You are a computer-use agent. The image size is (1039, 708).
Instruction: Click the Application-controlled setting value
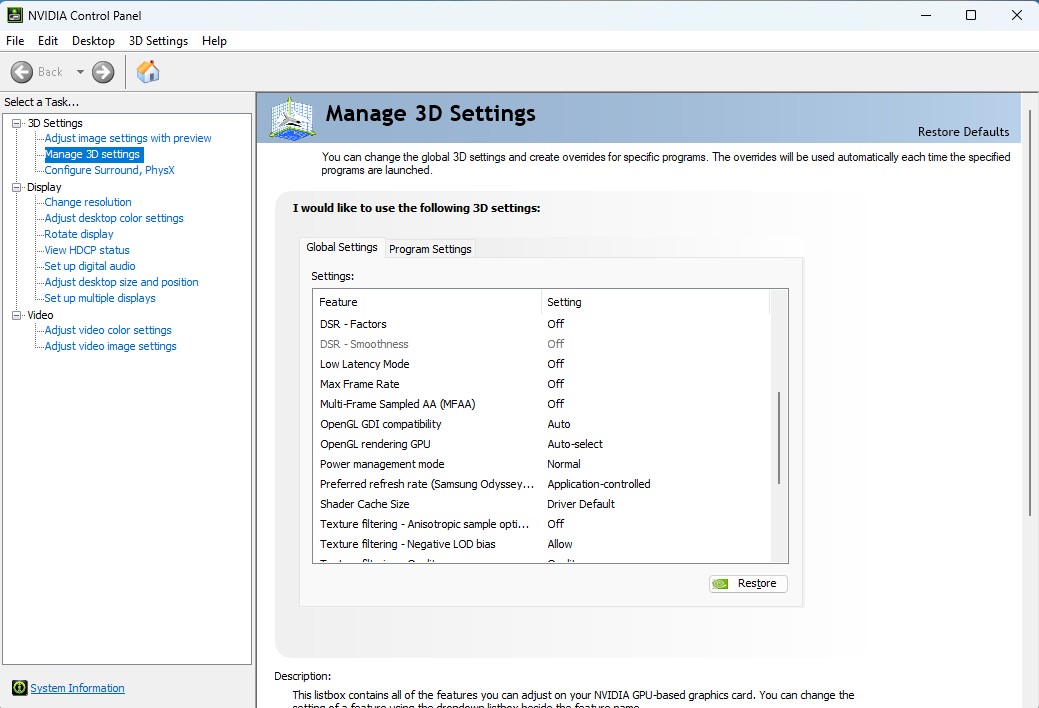pos(599,483)
